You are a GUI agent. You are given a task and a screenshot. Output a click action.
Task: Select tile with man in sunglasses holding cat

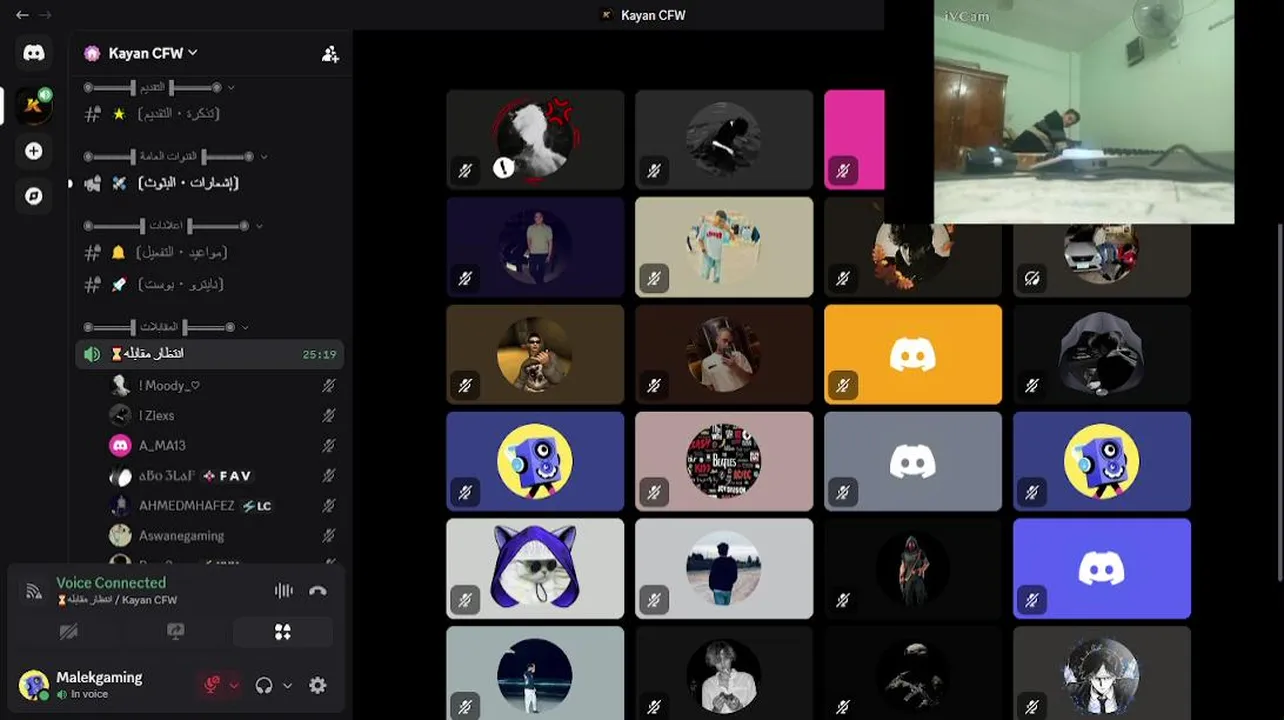[x=535, y=354]
